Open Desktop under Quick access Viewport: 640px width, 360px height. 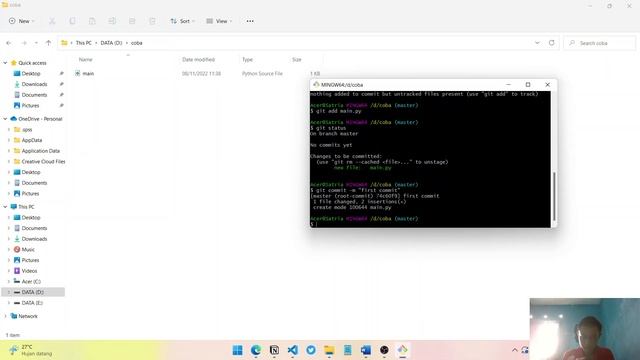coord(31,73)
